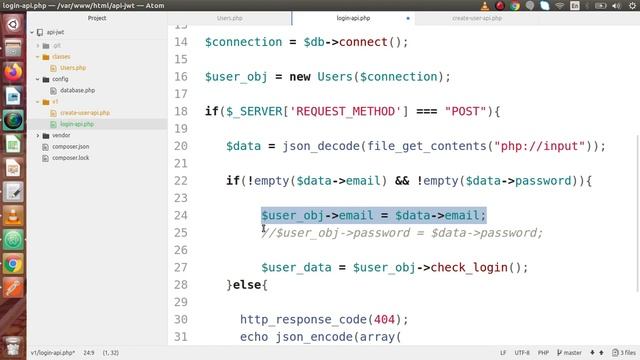Image resolution: width=640 pixels, height=360 pixels.
Task: Launch Google Chrome from the dock
Action: click(13, 264)
